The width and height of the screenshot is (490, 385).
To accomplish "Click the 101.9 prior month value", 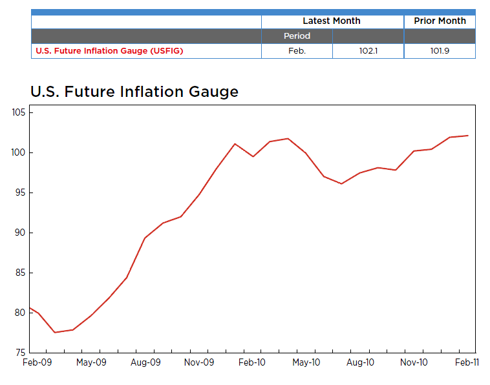I will (440, 51).
